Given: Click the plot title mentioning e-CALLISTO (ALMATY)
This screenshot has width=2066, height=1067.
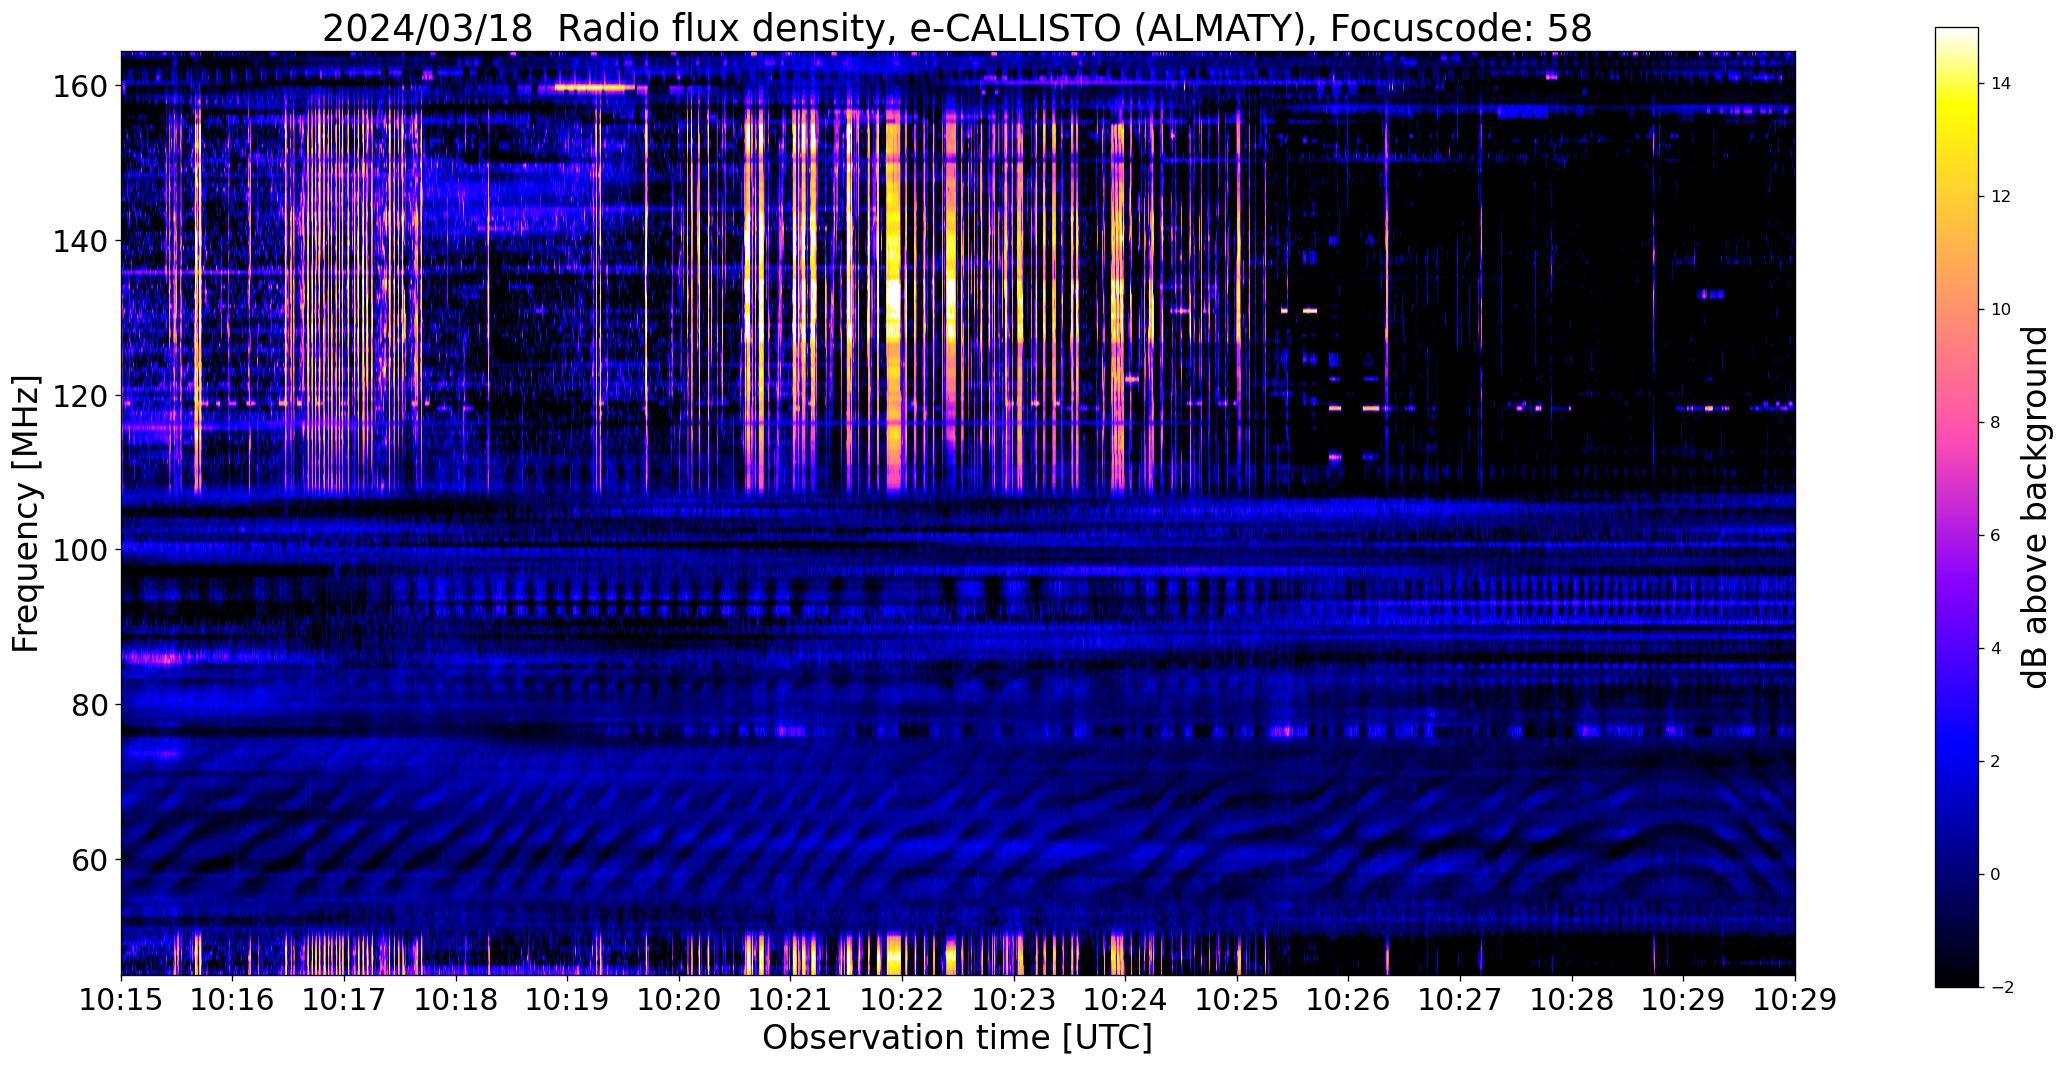Looking at the screenshot, I should [957, 28].
